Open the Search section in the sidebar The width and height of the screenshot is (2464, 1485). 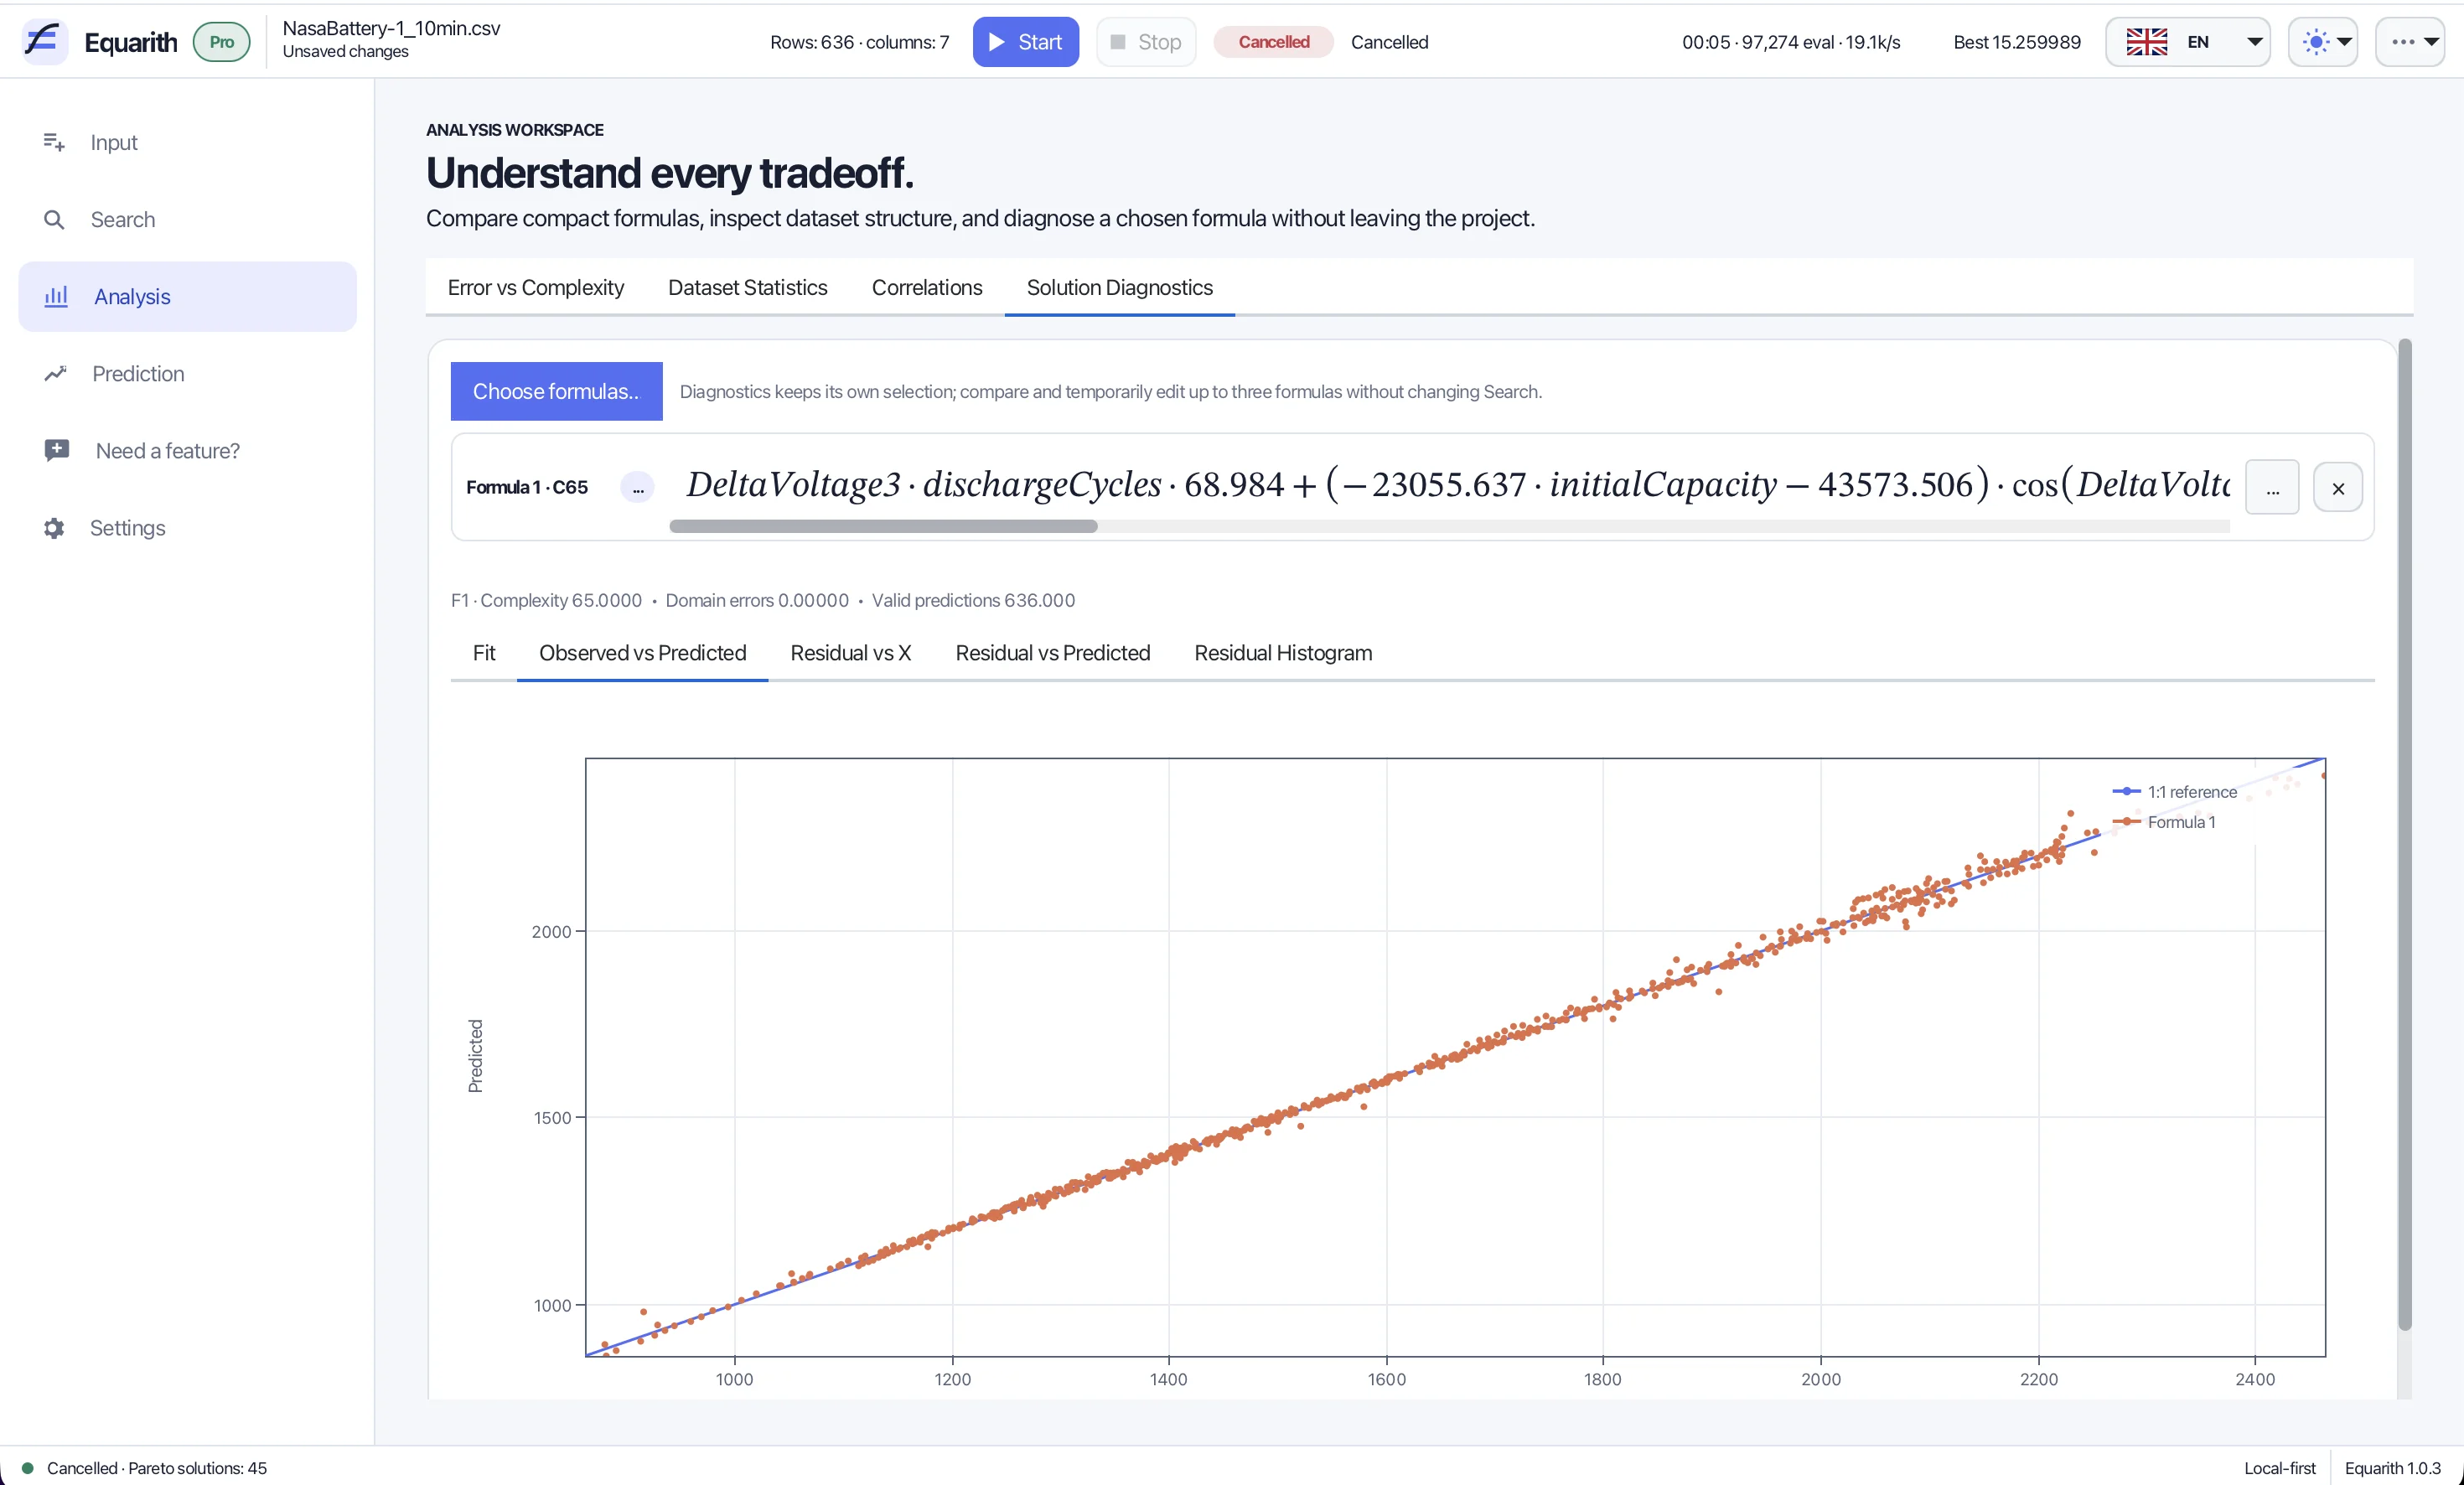click(187, 219)
